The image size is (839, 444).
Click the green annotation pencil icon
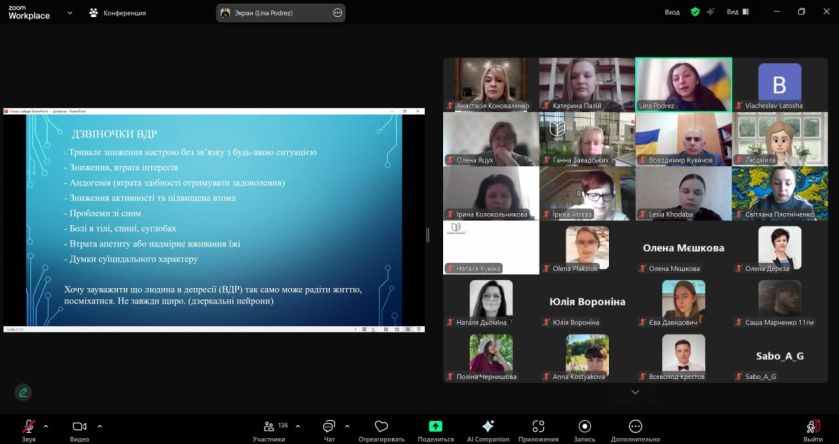pos(23,392)
